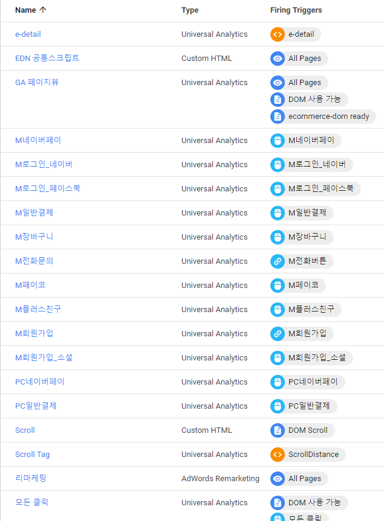Viewport: 384px width, 521px height.
Task: Click the DOM 사용 가능 icon in 모든 클릭 row
Action: [x=277, y=503]
